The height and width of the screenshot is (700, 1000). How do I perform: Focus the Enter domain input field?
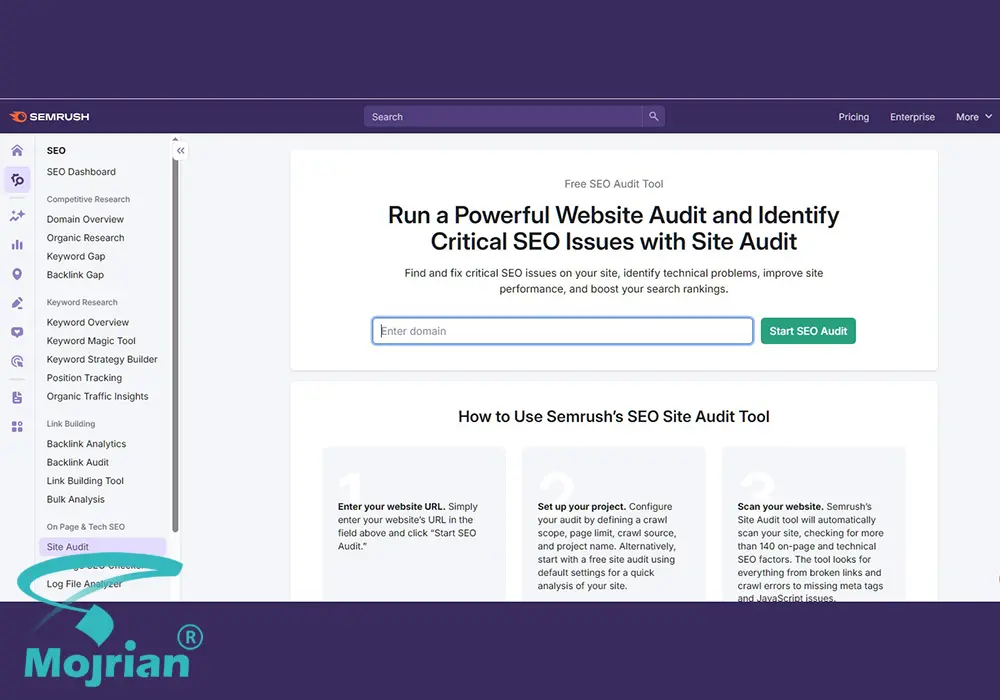(x=562, y=331)
